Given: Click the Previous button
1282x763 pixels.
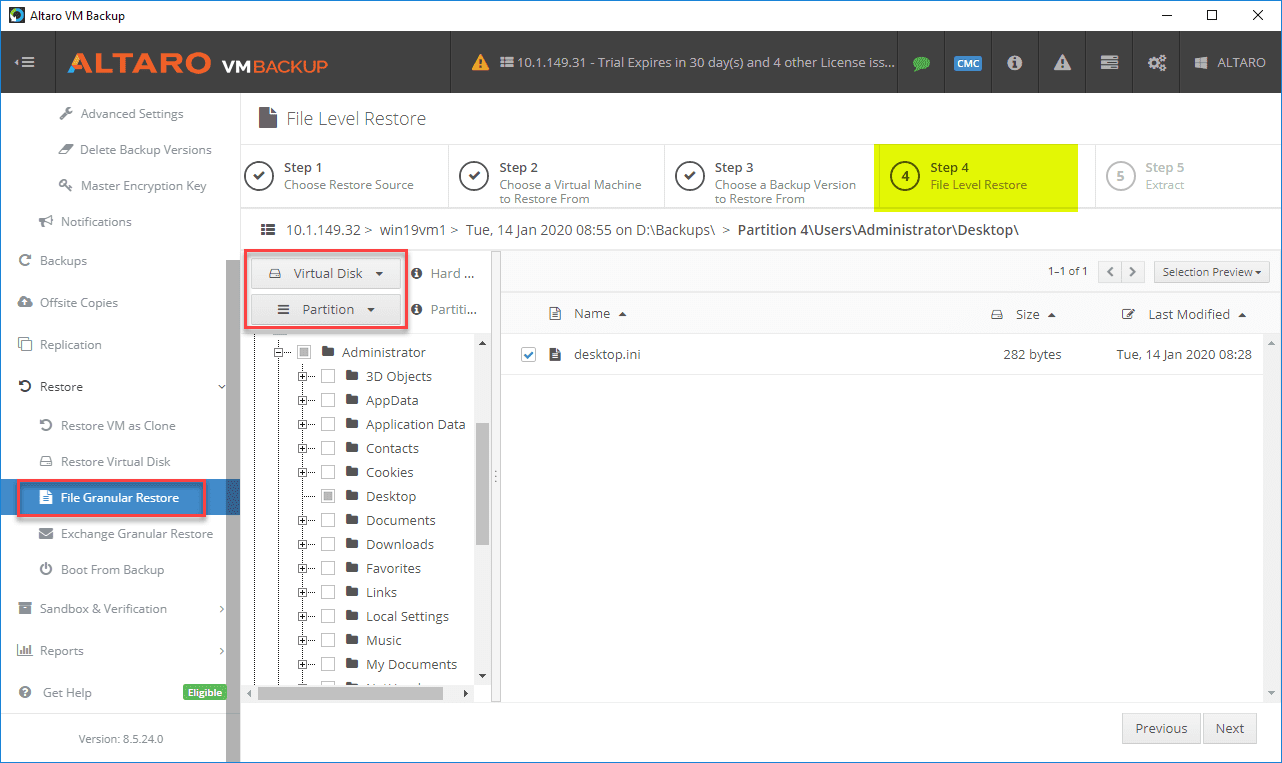Looking at the screenshot, I should 1161,728.
